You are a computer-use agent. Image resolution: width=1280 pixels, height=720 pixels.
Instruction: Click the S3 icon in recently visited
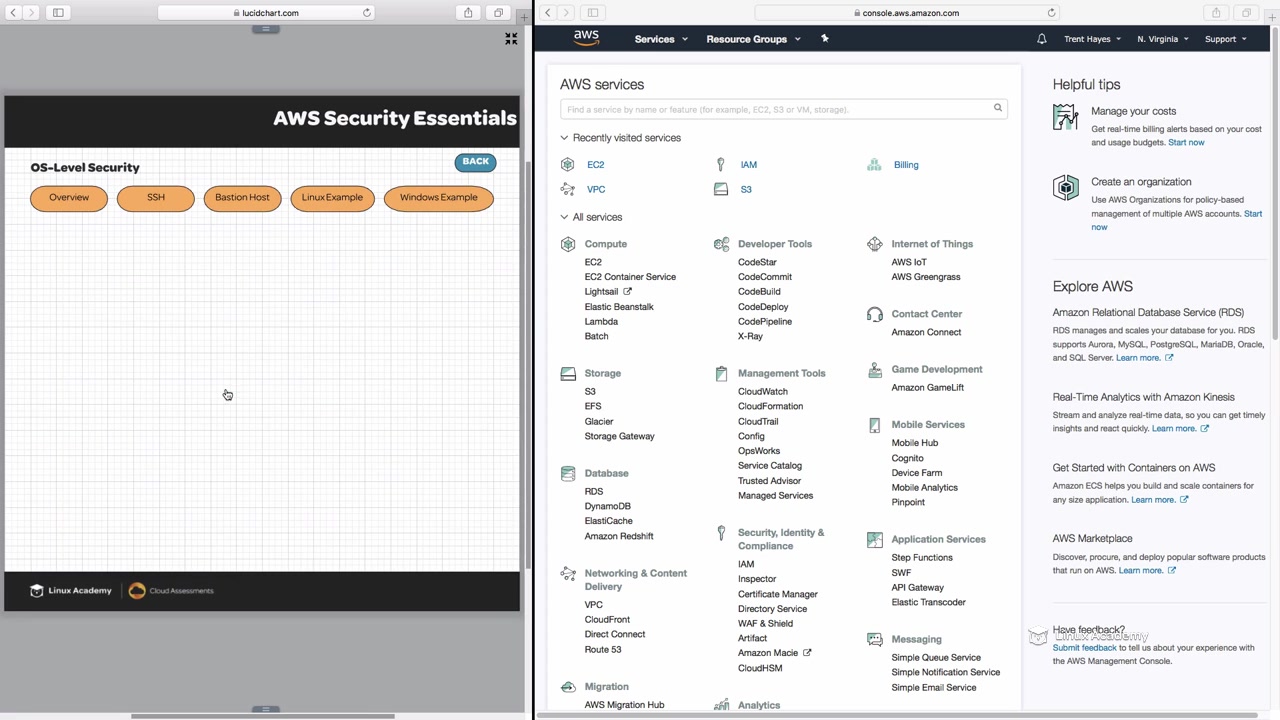pos(720,189)
